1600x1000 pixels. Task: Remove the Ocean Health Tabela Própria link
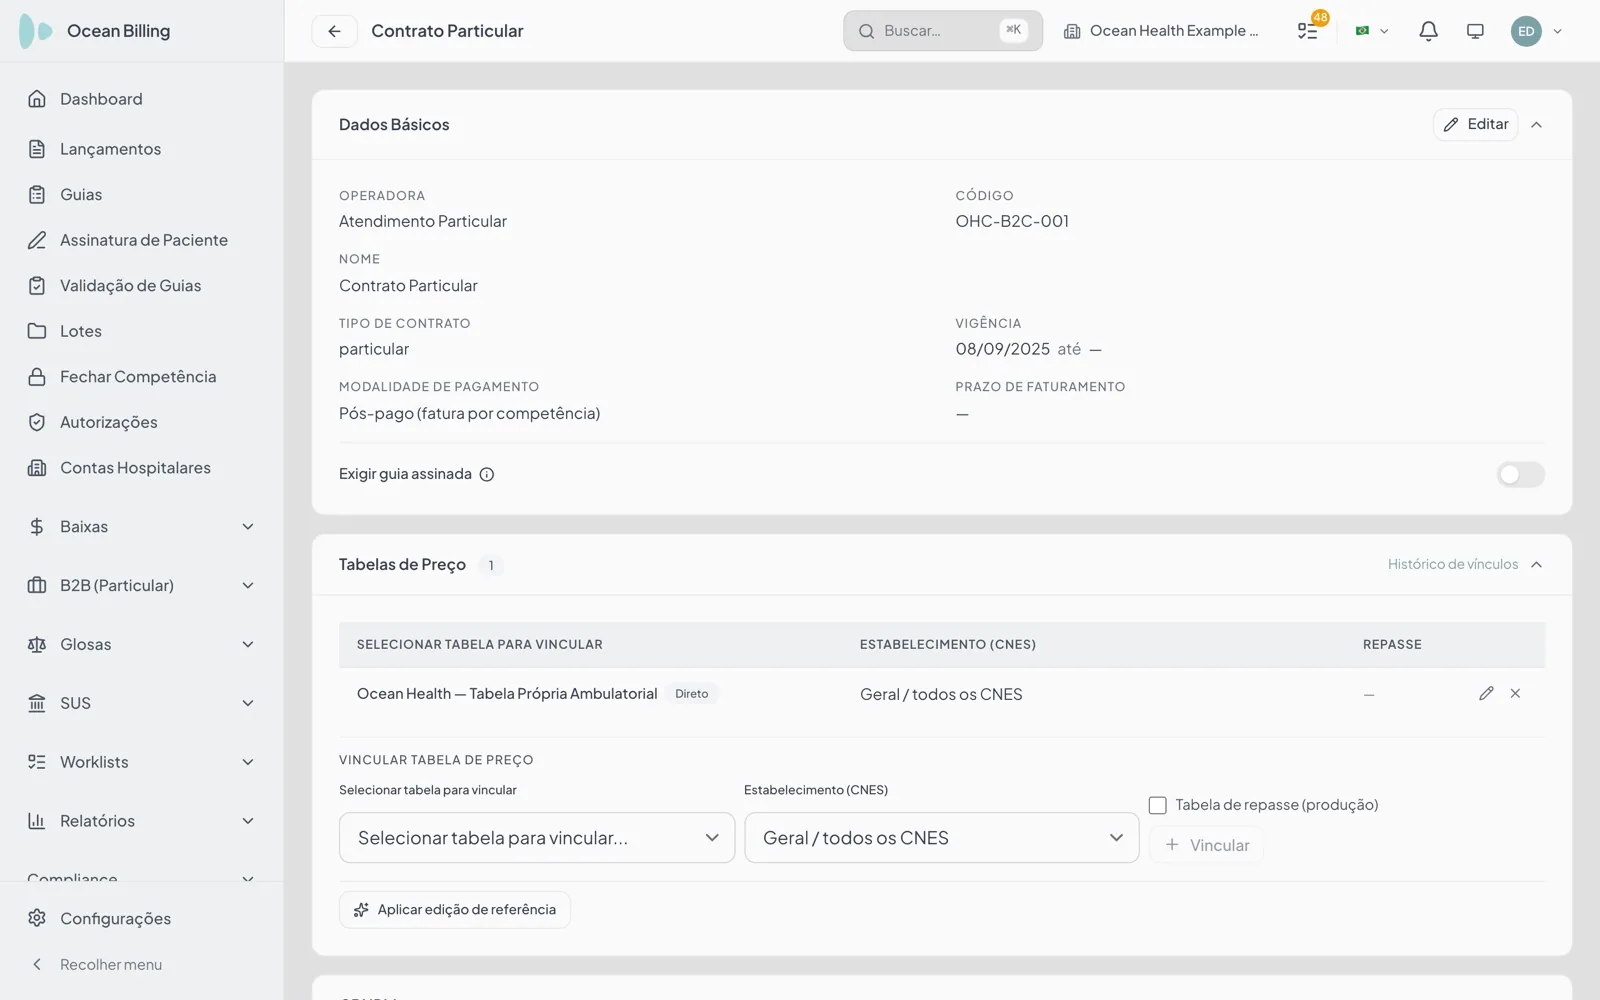1515,693
